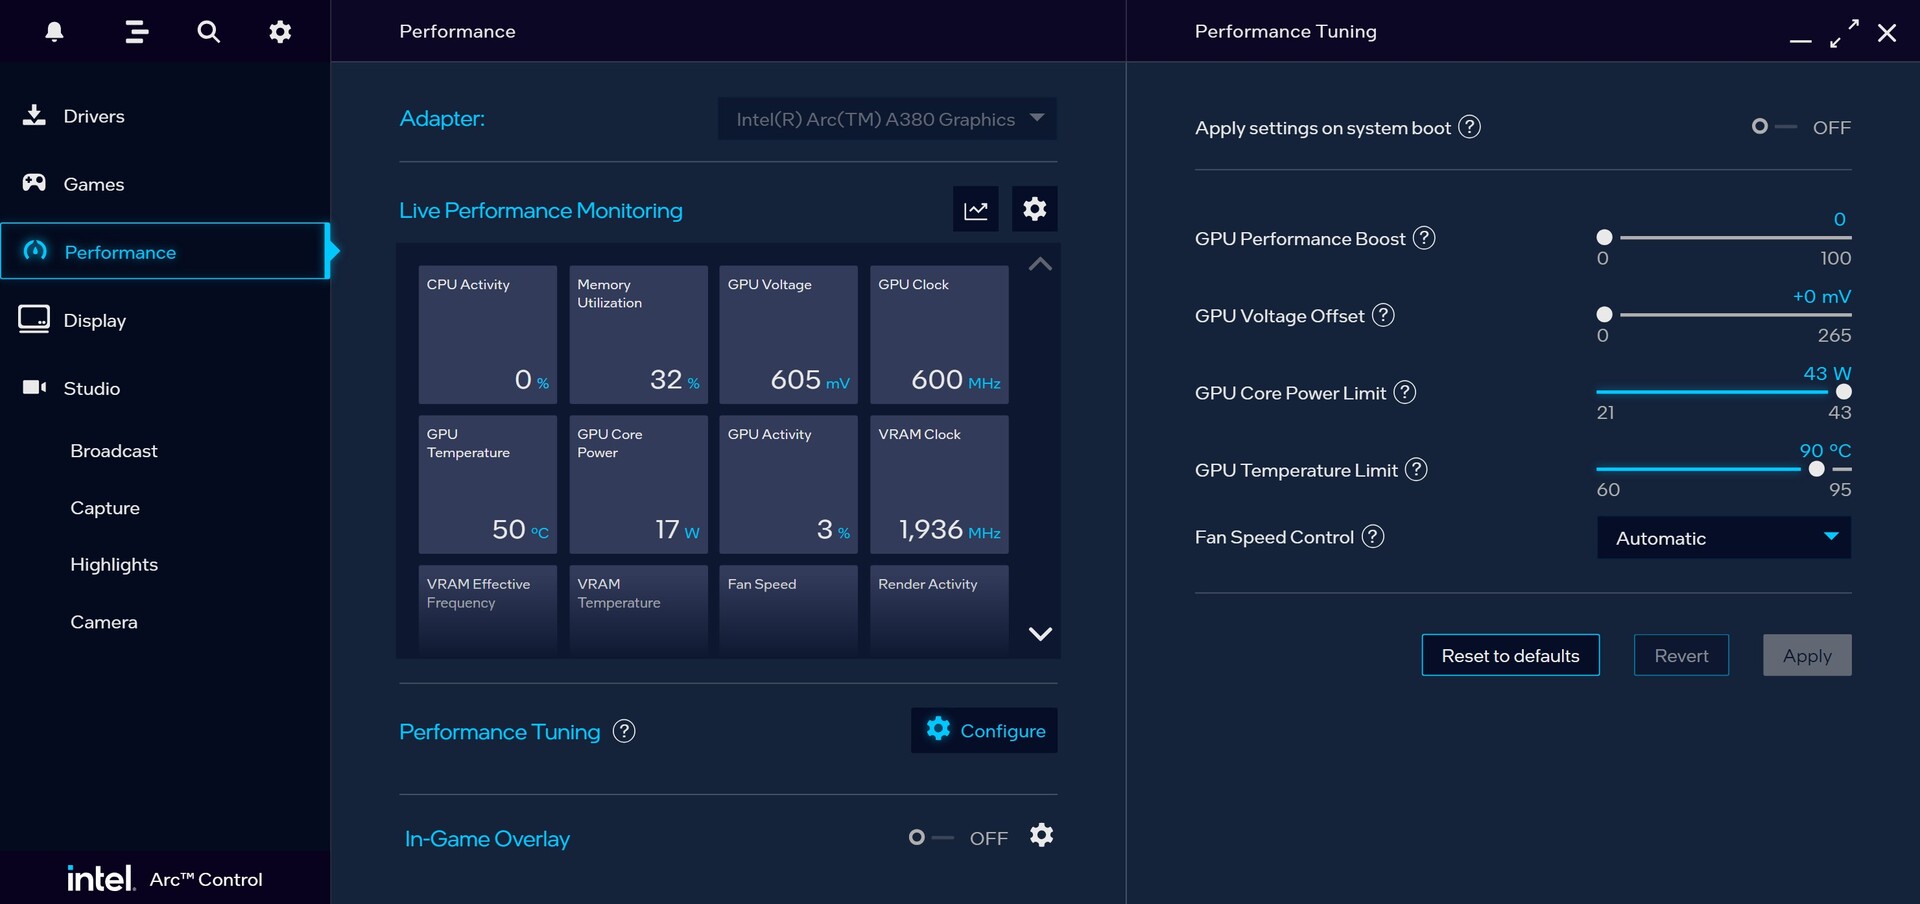
Task: Enable the In-Game Overlay toggle
Action: [929, 838]
